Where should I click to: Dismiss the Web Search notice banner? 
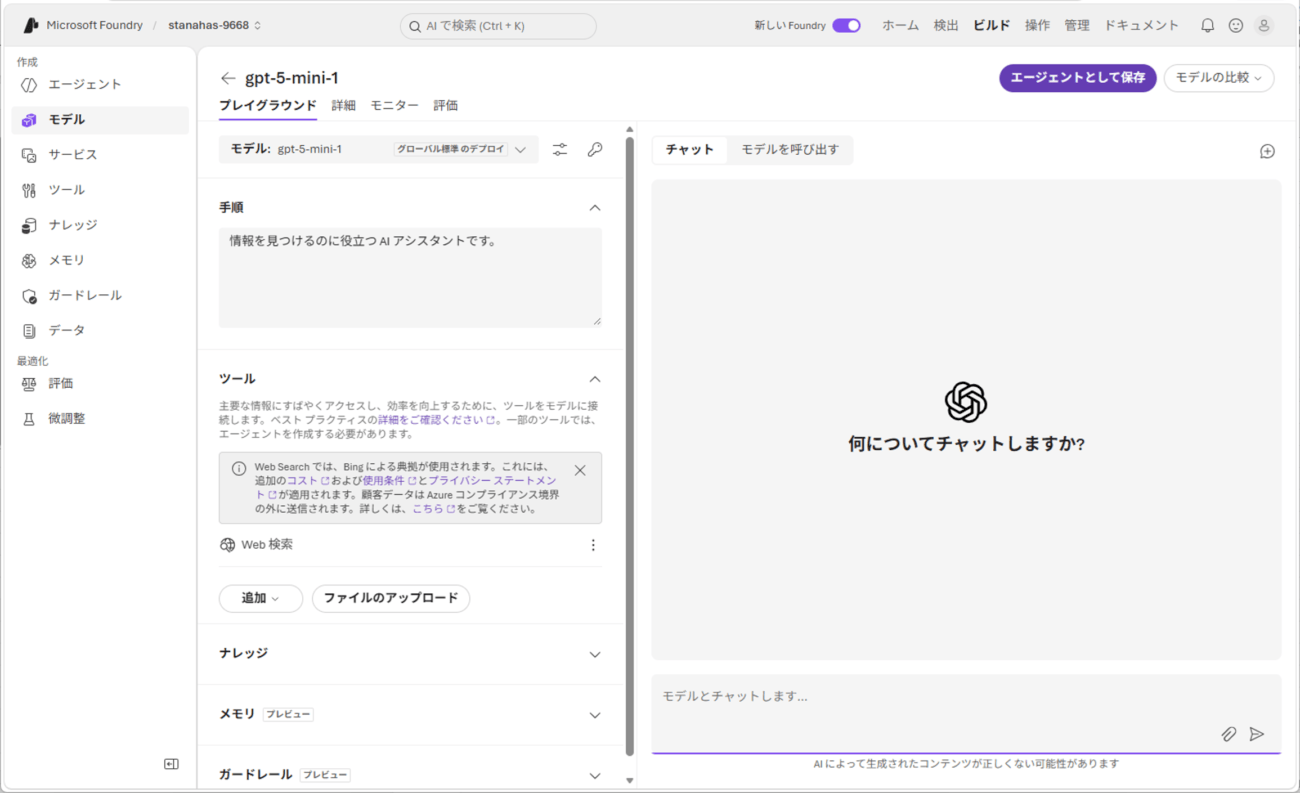click(x=580, y=470)
